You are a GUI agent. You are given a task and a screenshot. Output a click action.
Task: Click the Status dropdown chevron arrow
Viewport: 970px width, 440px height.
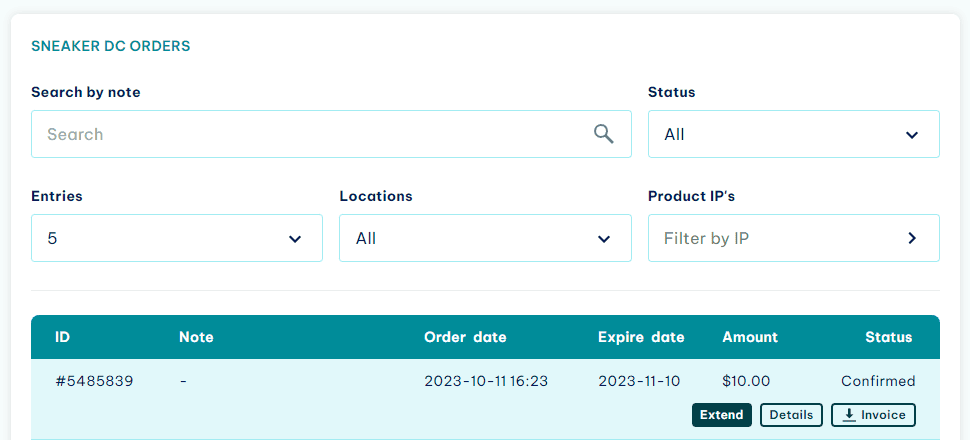pos(912,135)
